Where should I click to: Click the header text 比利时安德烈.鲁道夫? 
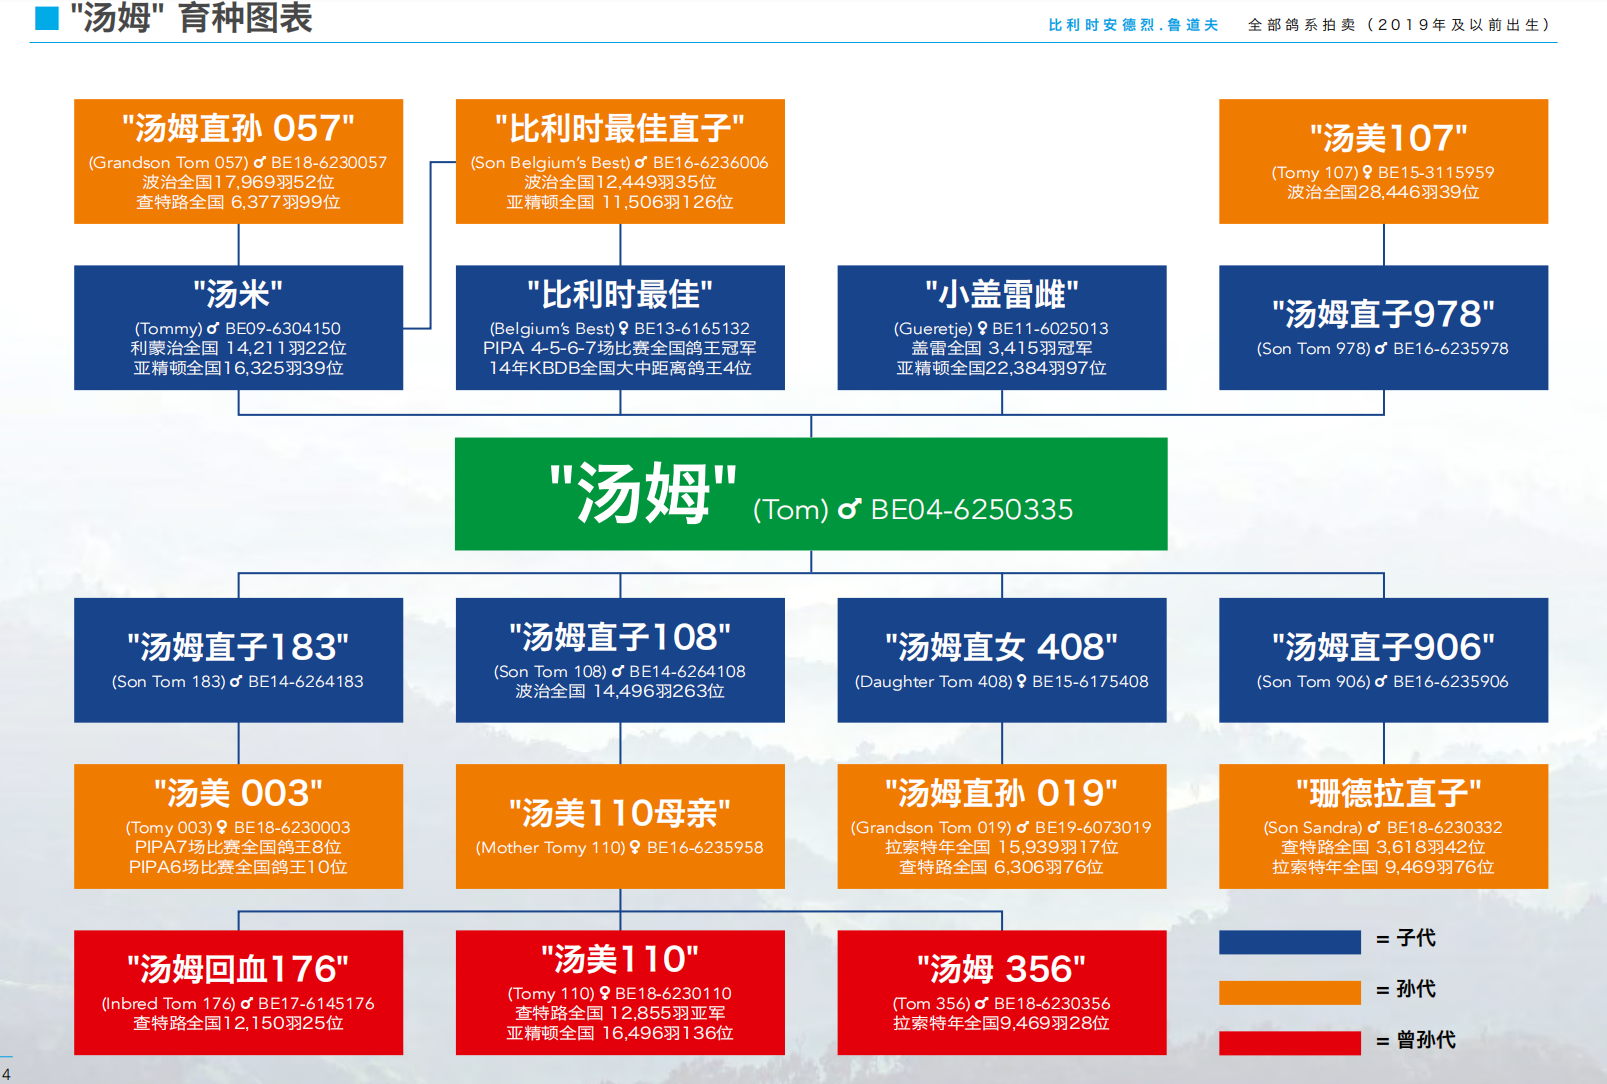click(x=1133, y=25)
